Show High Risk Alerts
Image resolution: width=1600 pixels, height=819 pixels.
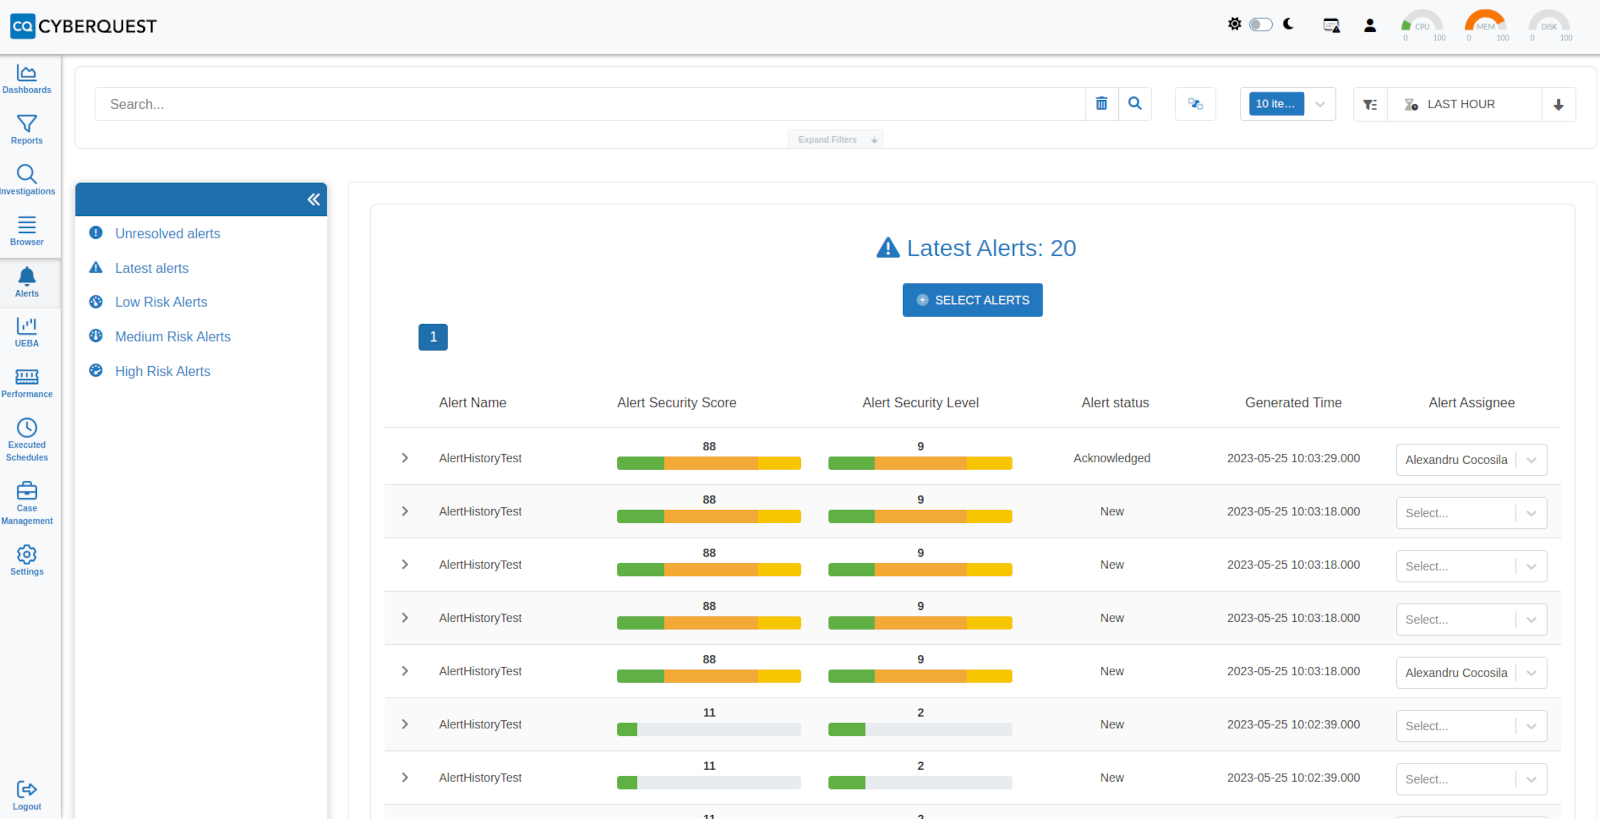click(x=162, y=371)
